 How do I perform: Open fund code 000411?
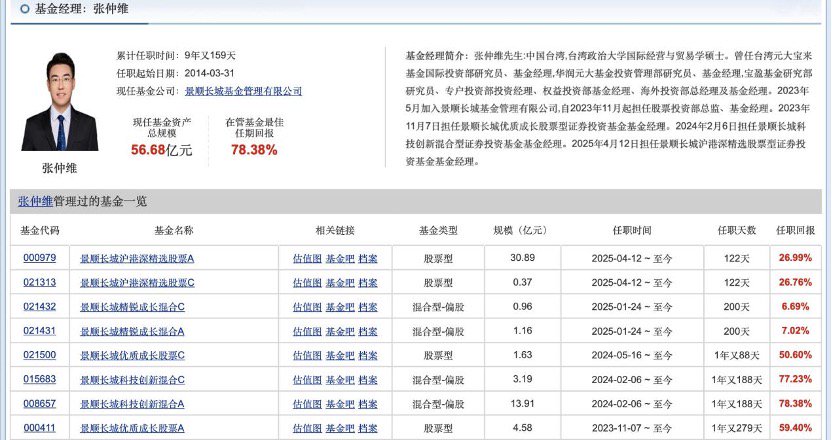(39, 428)
